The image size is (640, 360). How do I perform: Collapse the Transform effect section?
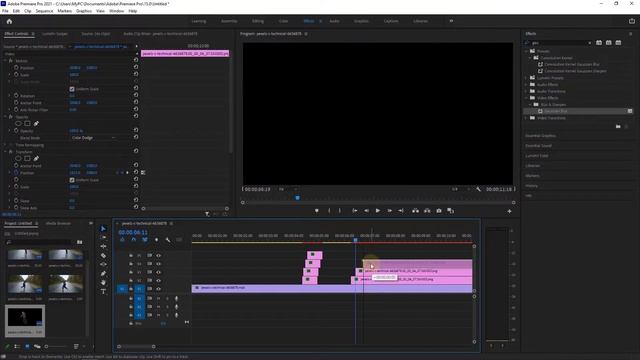5,152
